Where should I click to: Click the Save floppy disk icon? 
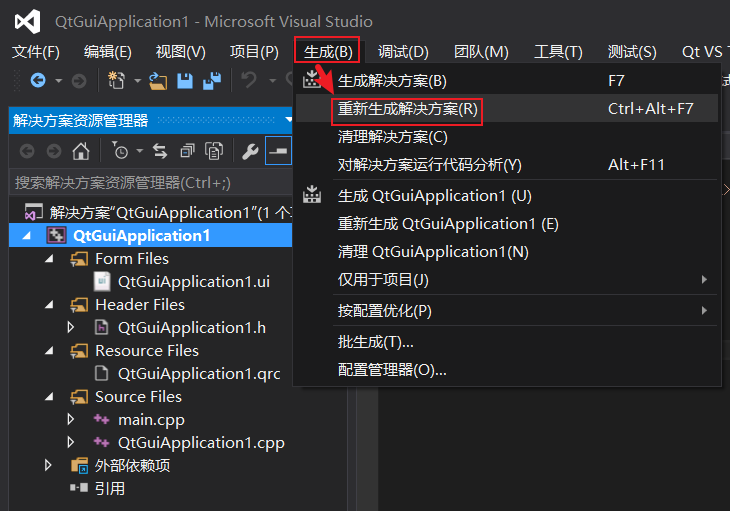pyautogui.click(x=185, y=81)
